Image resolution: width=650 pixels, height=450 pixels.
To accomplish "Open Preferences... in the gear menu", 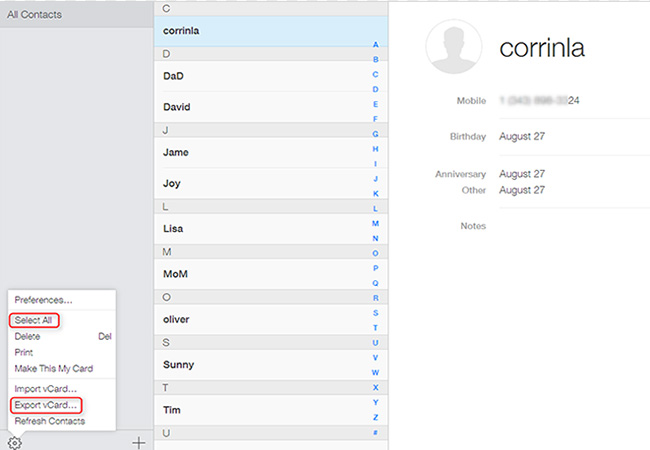I will tap(44, 300).
